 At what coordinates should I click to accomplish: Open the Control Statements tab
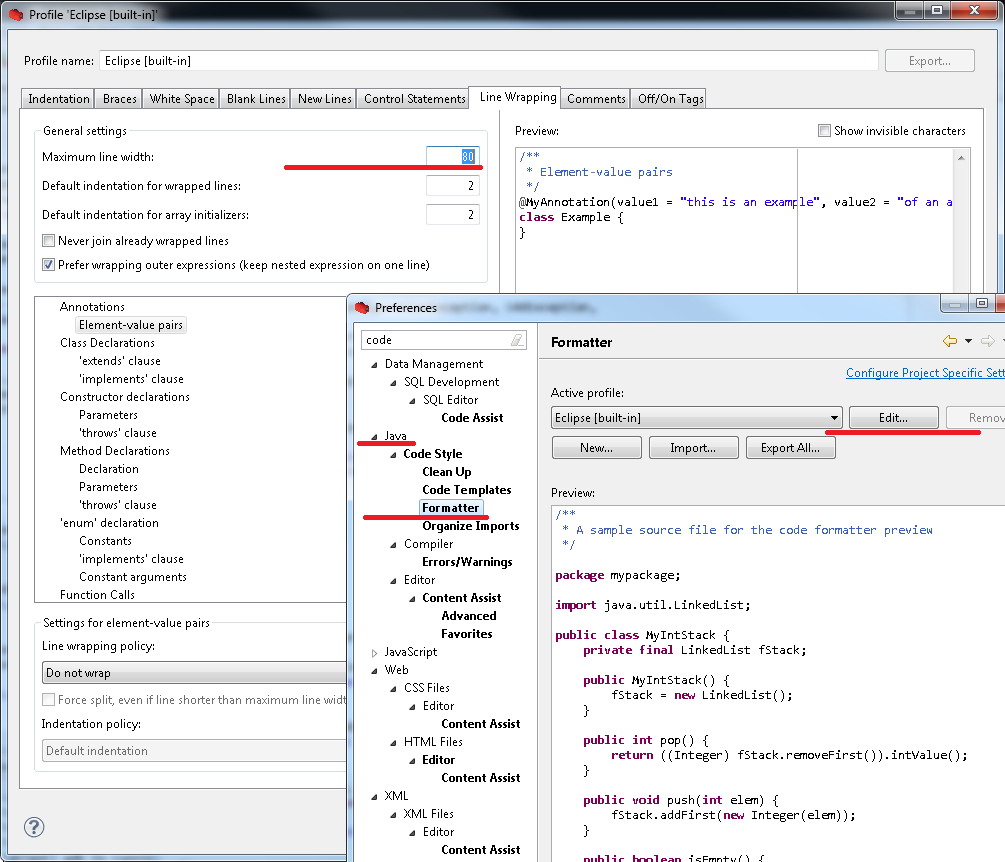pos(414,99)
